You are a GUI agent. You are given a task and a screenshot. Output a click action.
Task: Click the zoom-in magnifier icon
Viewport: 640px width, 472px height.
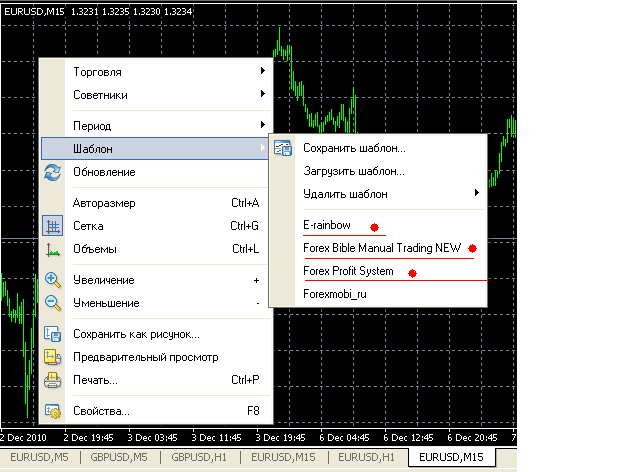pyautogui.click(x=53, y=280)
